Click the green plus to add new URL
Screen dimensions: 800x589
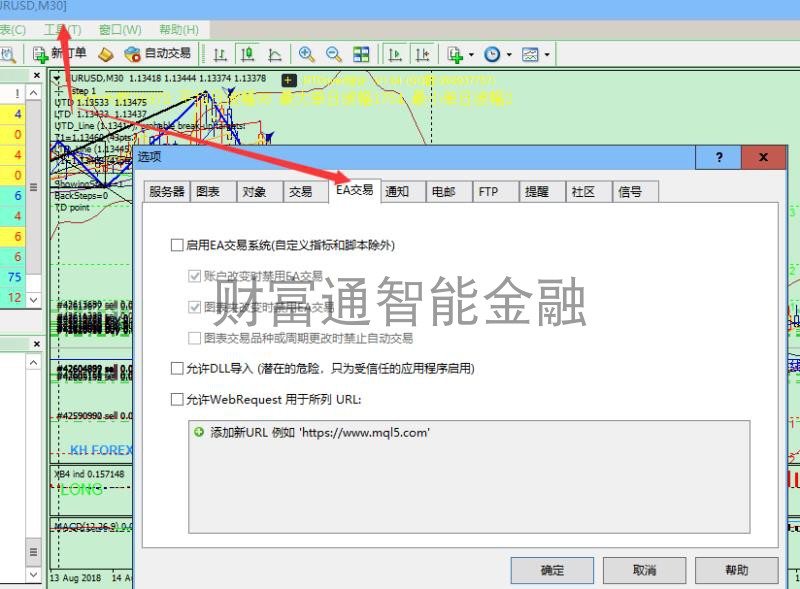(198, 432)
